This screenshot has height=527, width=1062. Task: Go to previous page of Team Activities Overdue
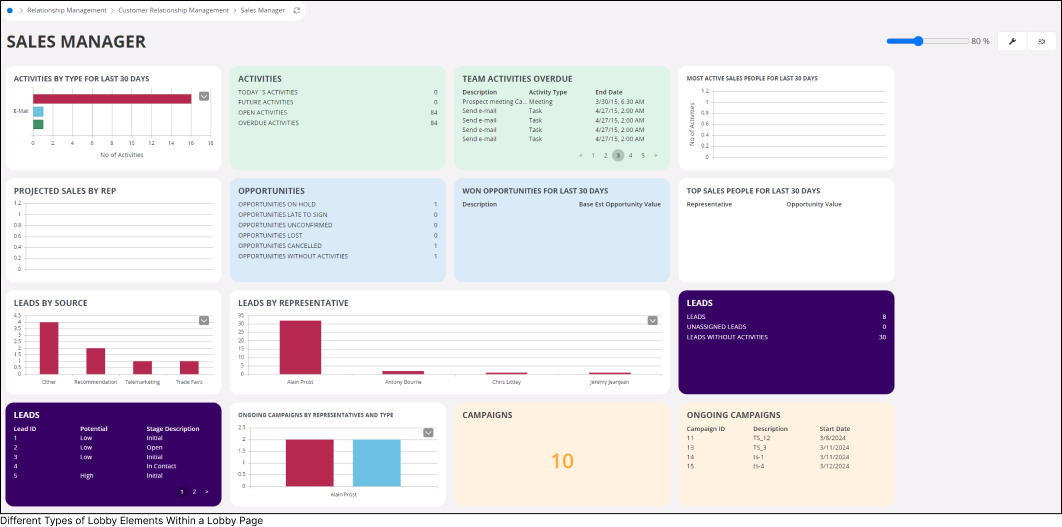(x=580, y=156)
